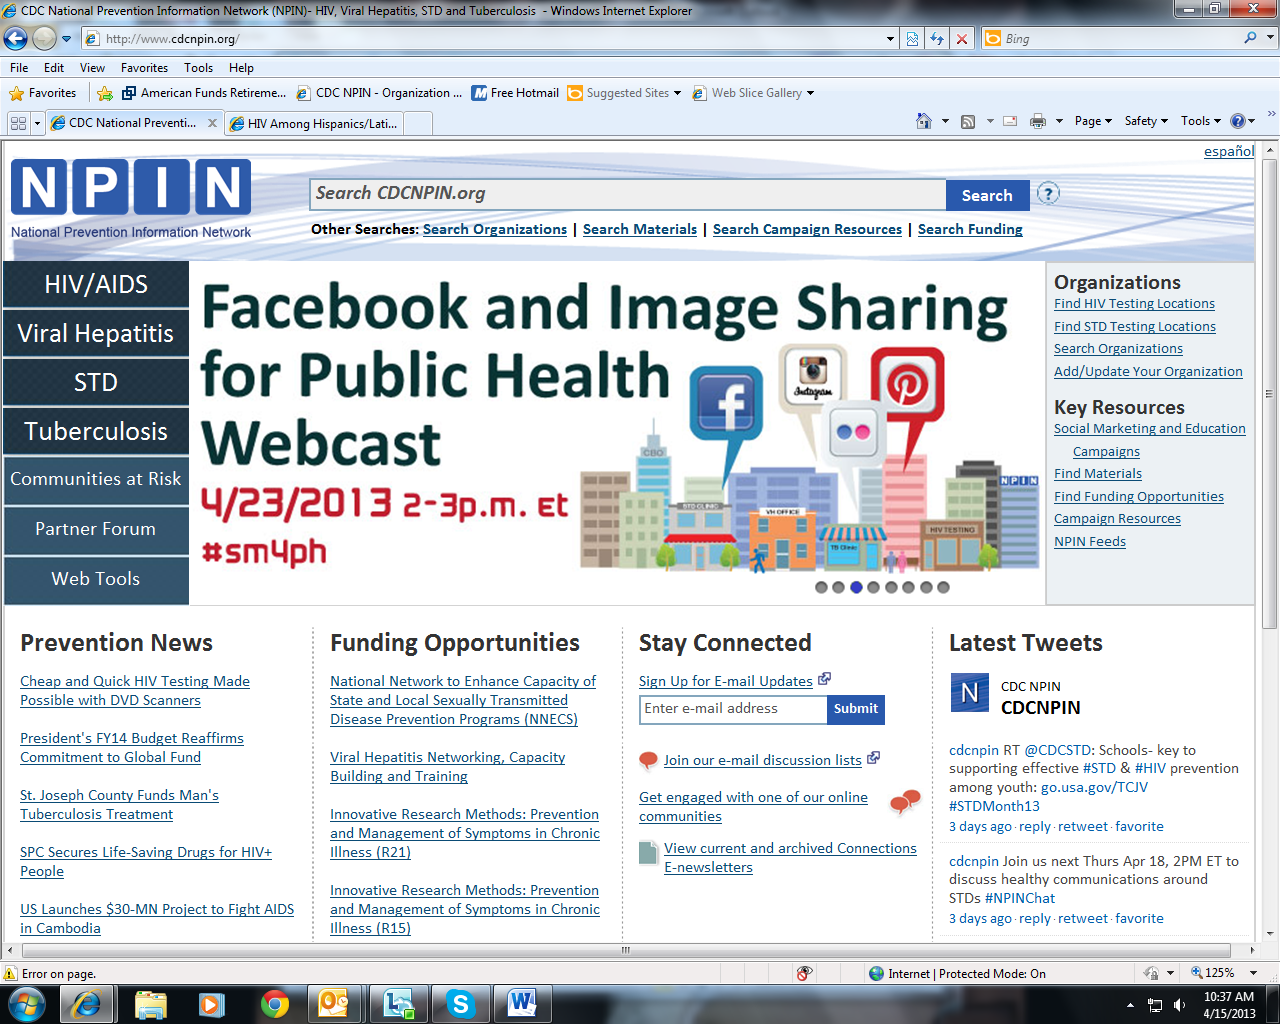Click the Enter e-mail address field
This screenshot has height=1024, width=1280.
pos(734,709)
